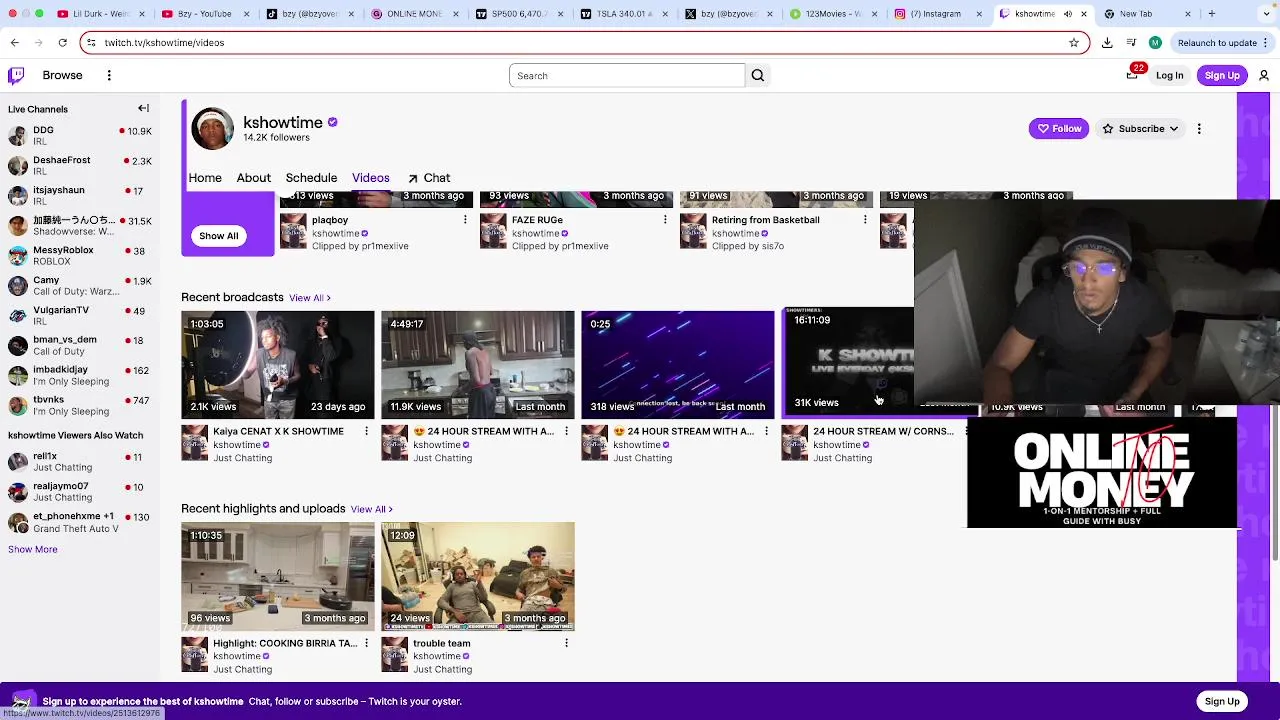Reload the page in the browser
Viewport: 1280px width, 720px height.
(62, 42)
